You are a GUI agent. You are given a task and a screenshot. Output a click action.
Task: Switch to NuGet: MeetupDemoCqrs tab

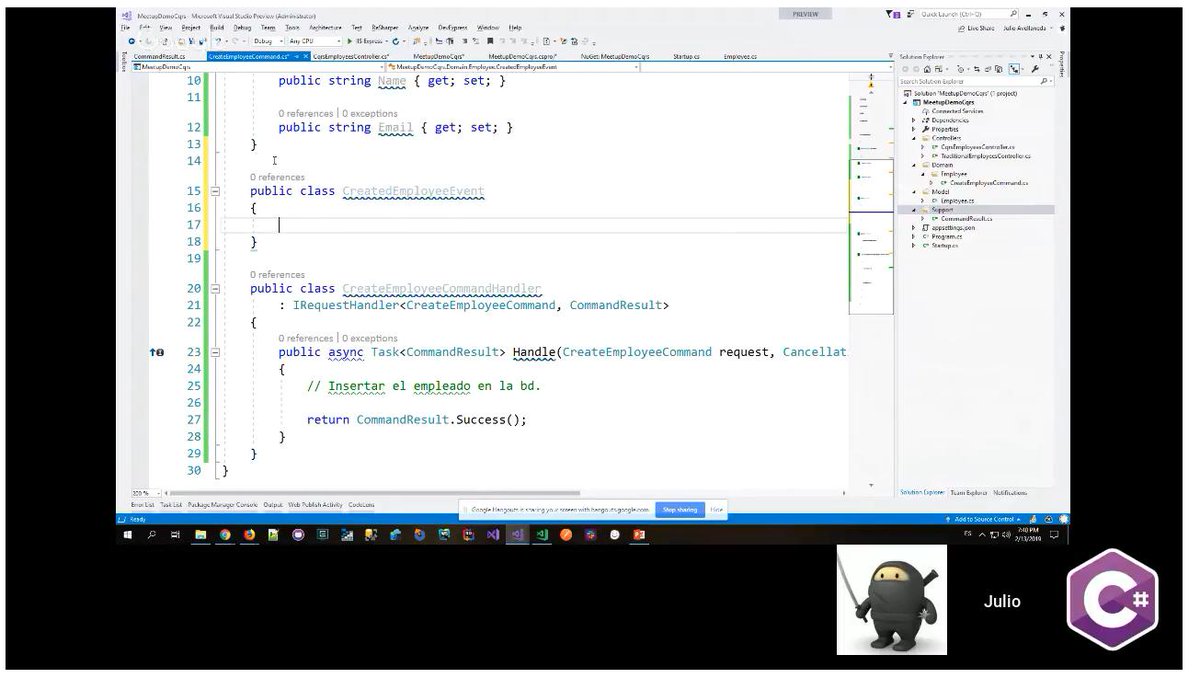click(615, 57)
